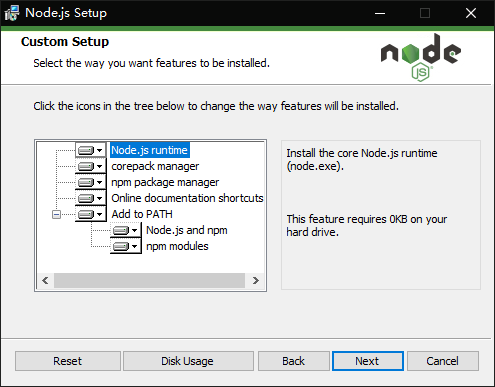The width and height of the screenshot is (495, 387).
Task: Select the npm package manager item
Action: tap(165, 182)
